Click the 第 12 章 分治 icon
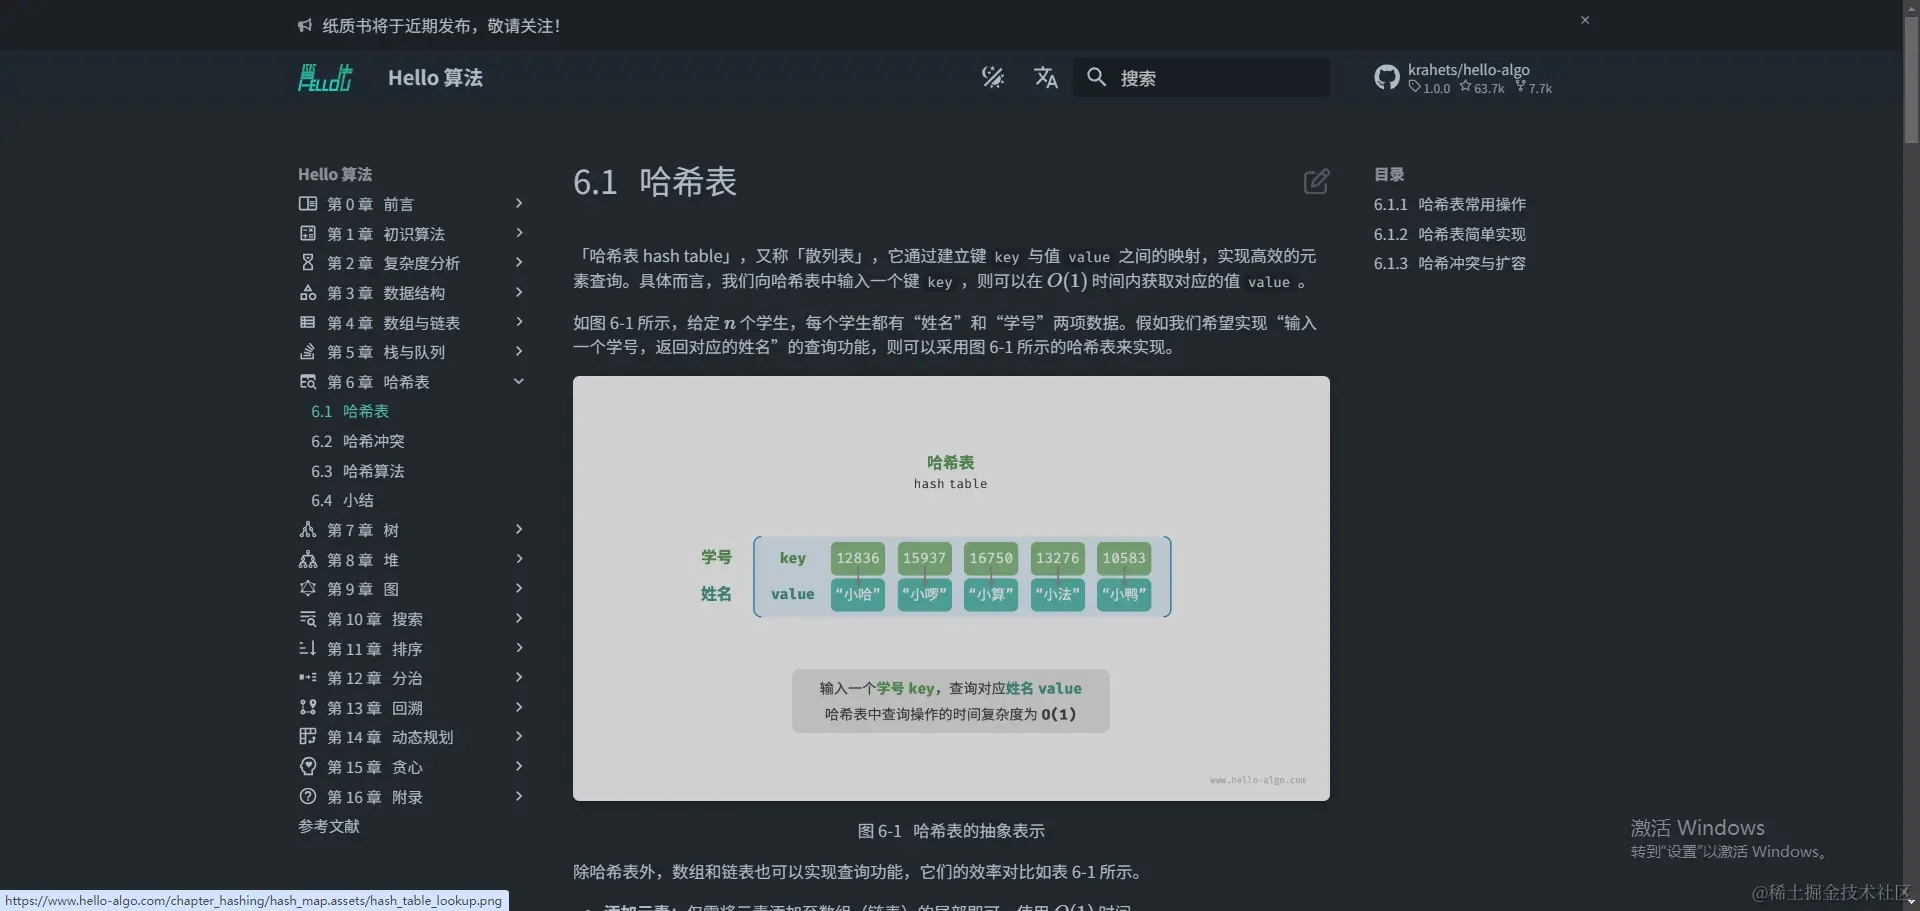Screen dimensions: 1920x911 click(x=308, y=678)
